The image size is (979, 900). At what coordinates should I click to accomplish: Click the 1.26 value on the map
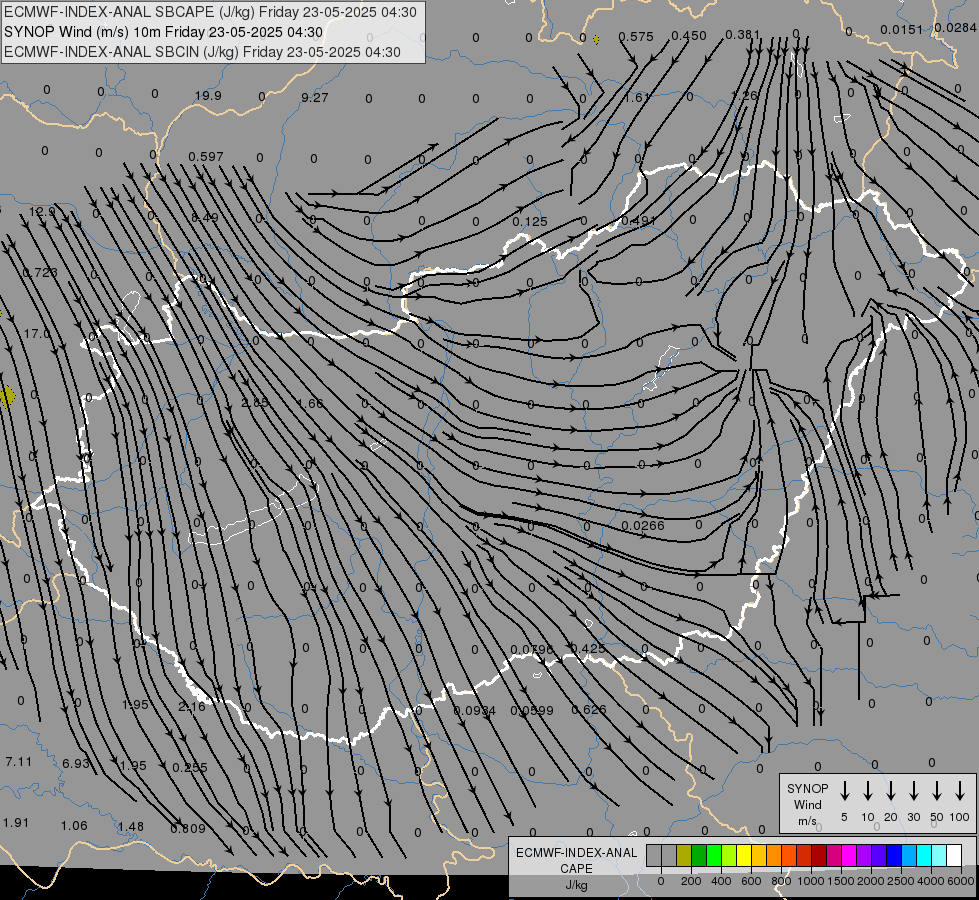pyautogui.click(x=744, y=96)
